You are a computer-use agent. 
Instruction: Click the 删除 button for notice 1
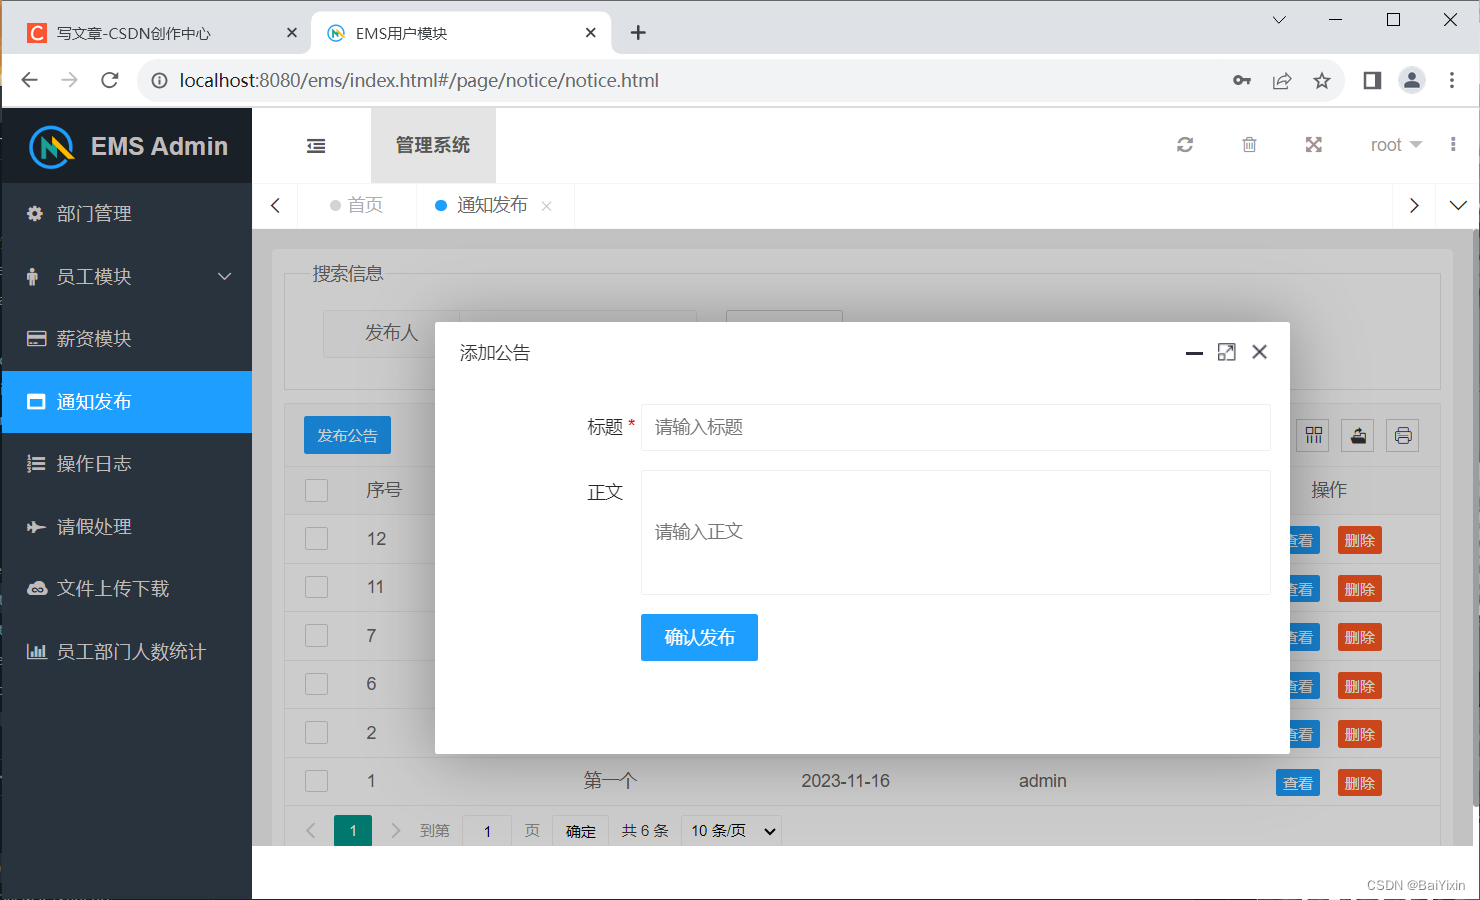point(1359,782)
